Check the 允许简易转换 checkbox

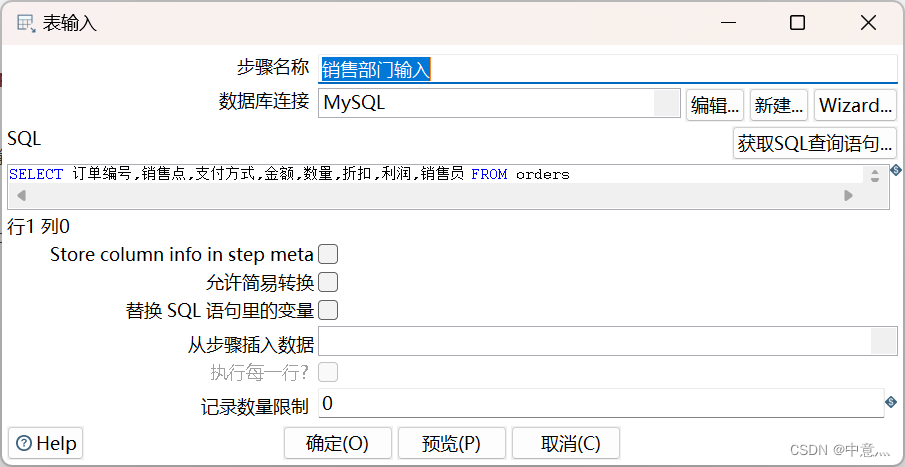[x=328, y=282]
